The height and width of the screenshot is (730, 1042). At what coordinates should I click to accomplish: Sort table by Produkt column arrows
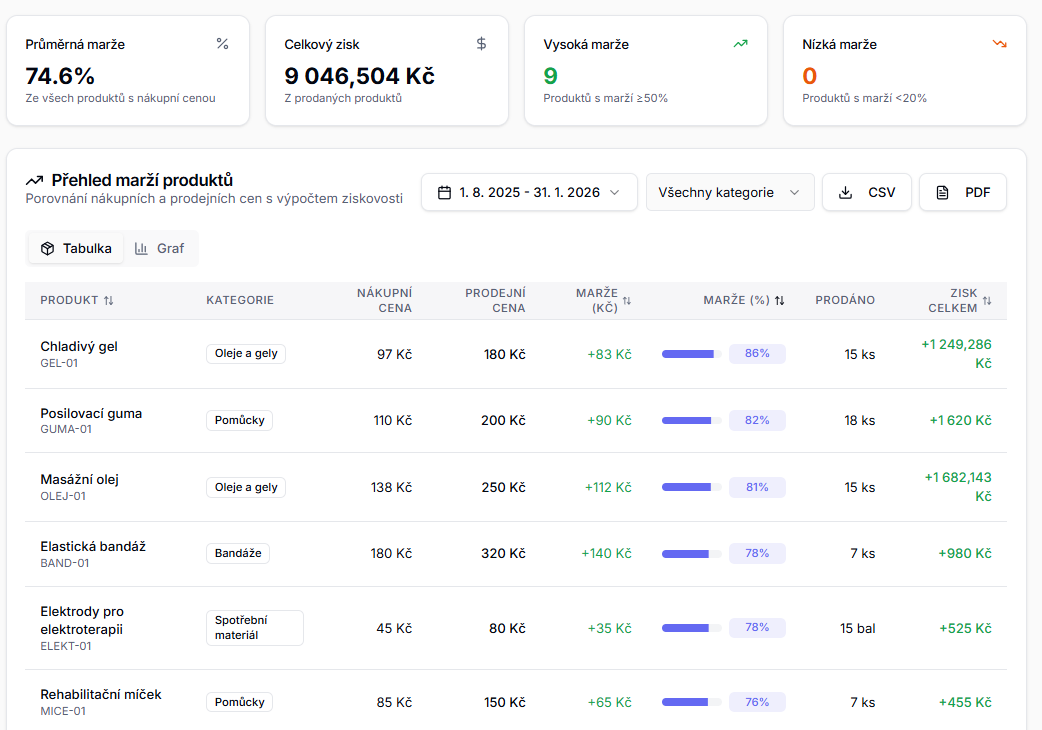(109, 301)
